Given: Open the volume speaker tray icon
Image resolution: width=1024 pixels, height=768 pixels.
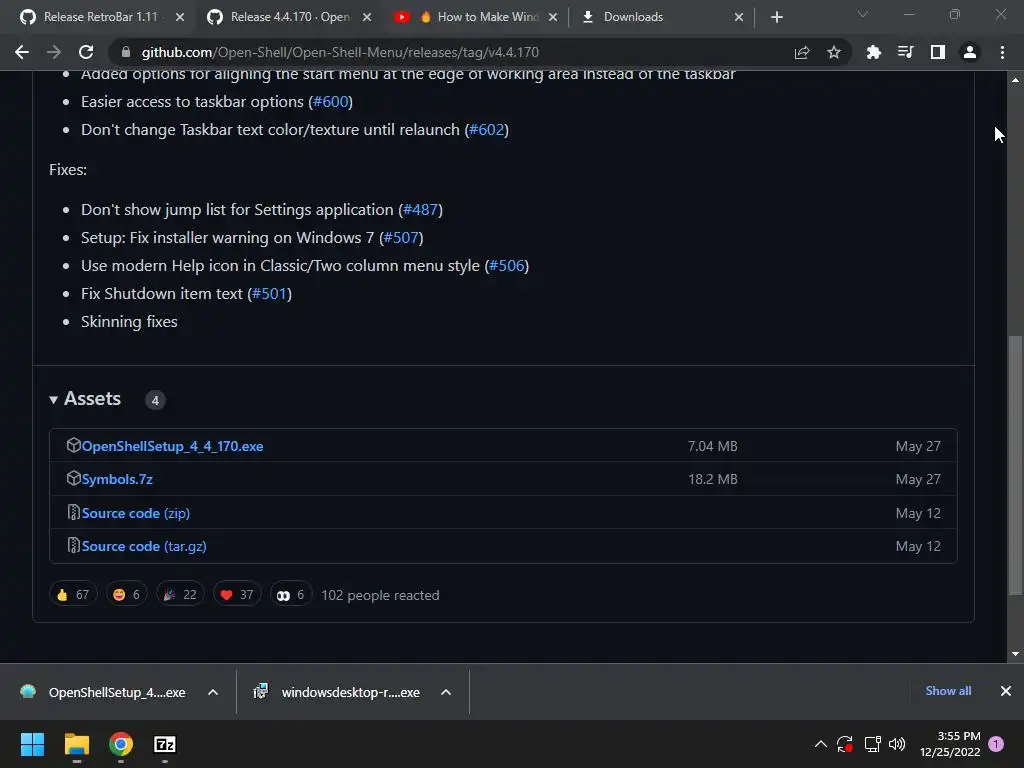Looking at the screenshot, I should (x=897, y=744).
